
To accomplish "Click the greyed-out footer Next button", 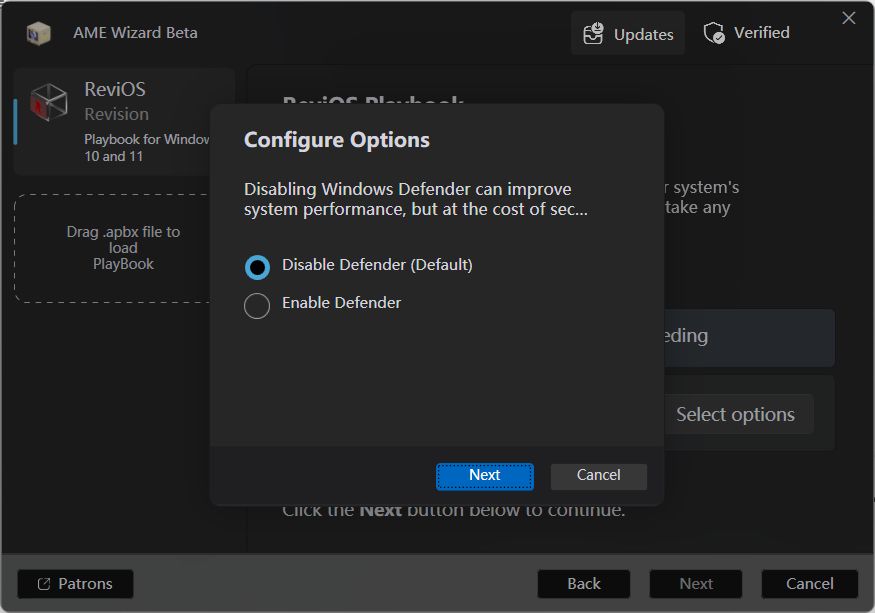I will click(696, 584).
